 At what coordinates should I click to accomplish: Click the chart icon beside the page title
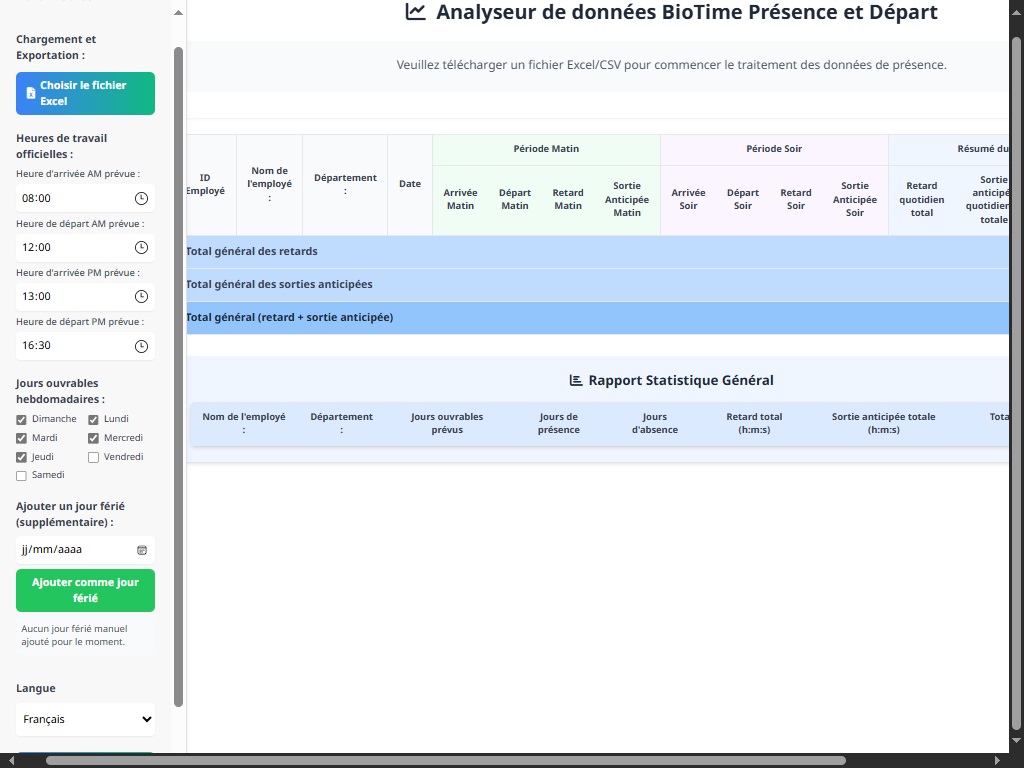pos(415,12)
